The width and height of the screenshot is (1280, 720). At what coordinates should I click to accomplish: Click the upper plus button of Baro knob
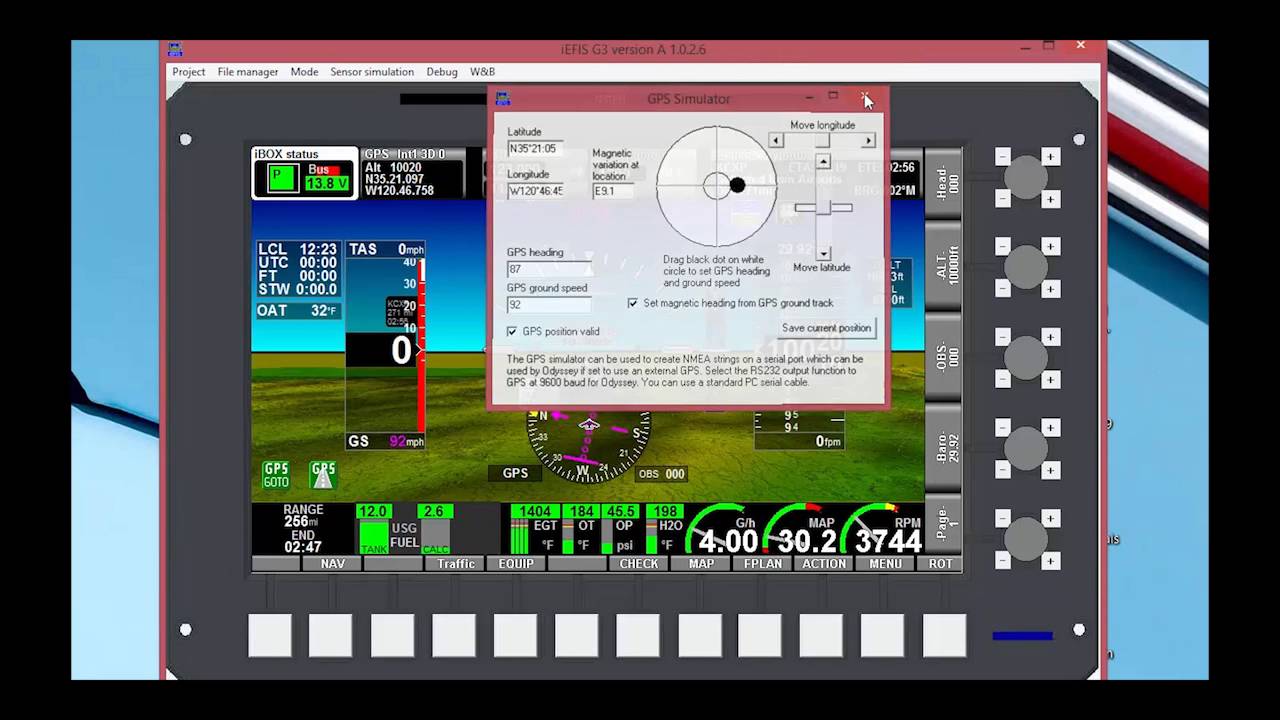[1050, 427]
